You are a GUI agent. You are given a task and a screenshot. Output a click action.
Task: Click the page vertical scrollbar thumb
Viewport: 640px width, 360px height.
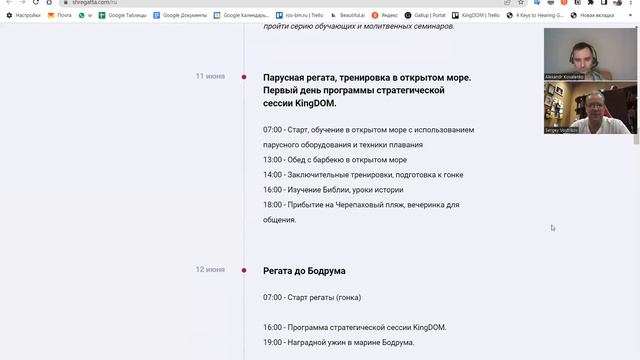(636, 86)
